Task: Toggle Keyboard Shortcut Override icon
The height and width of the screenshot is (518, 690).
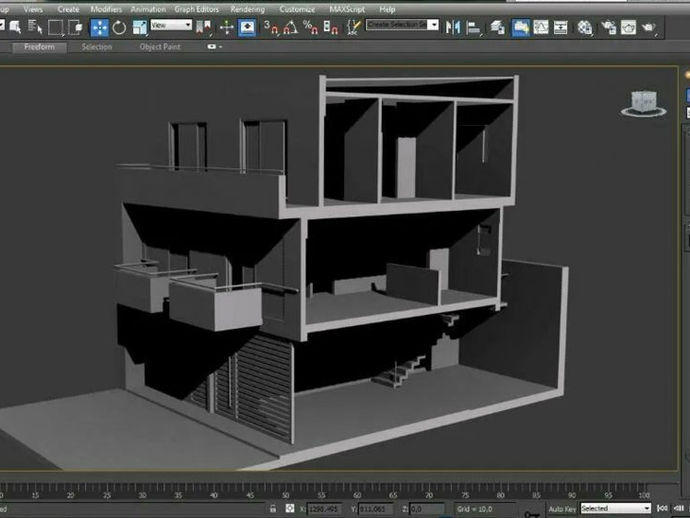Action: click(247, 27)
